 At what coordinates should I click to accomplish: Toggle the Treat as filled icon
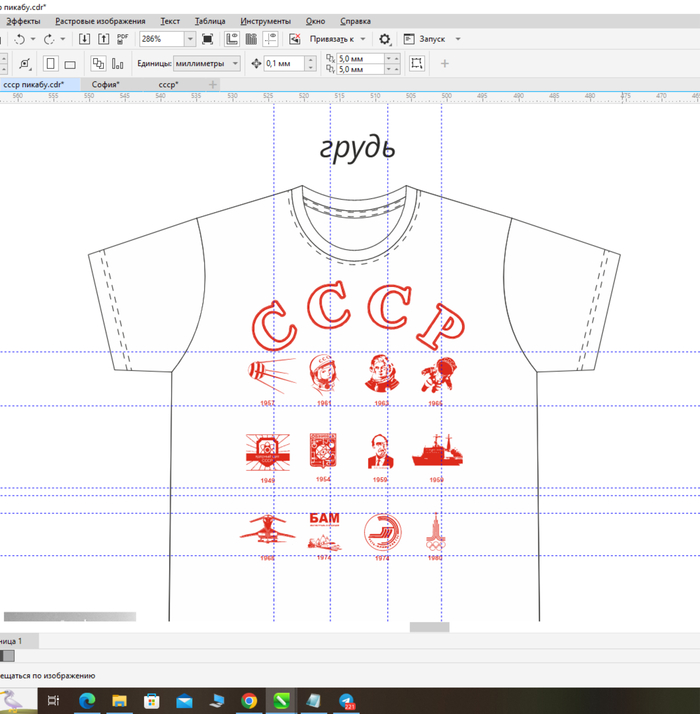point(416,63)
